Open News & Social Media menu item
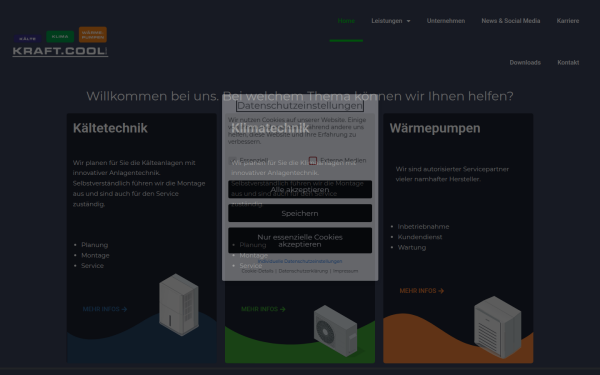 click(x=511, y=21)
